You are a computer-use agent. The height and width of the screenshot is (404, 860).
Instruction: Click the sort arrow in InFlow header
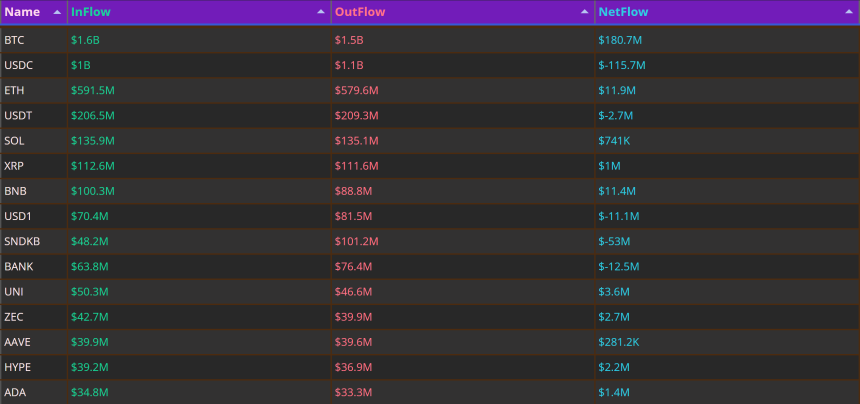[x=321, y=12]
